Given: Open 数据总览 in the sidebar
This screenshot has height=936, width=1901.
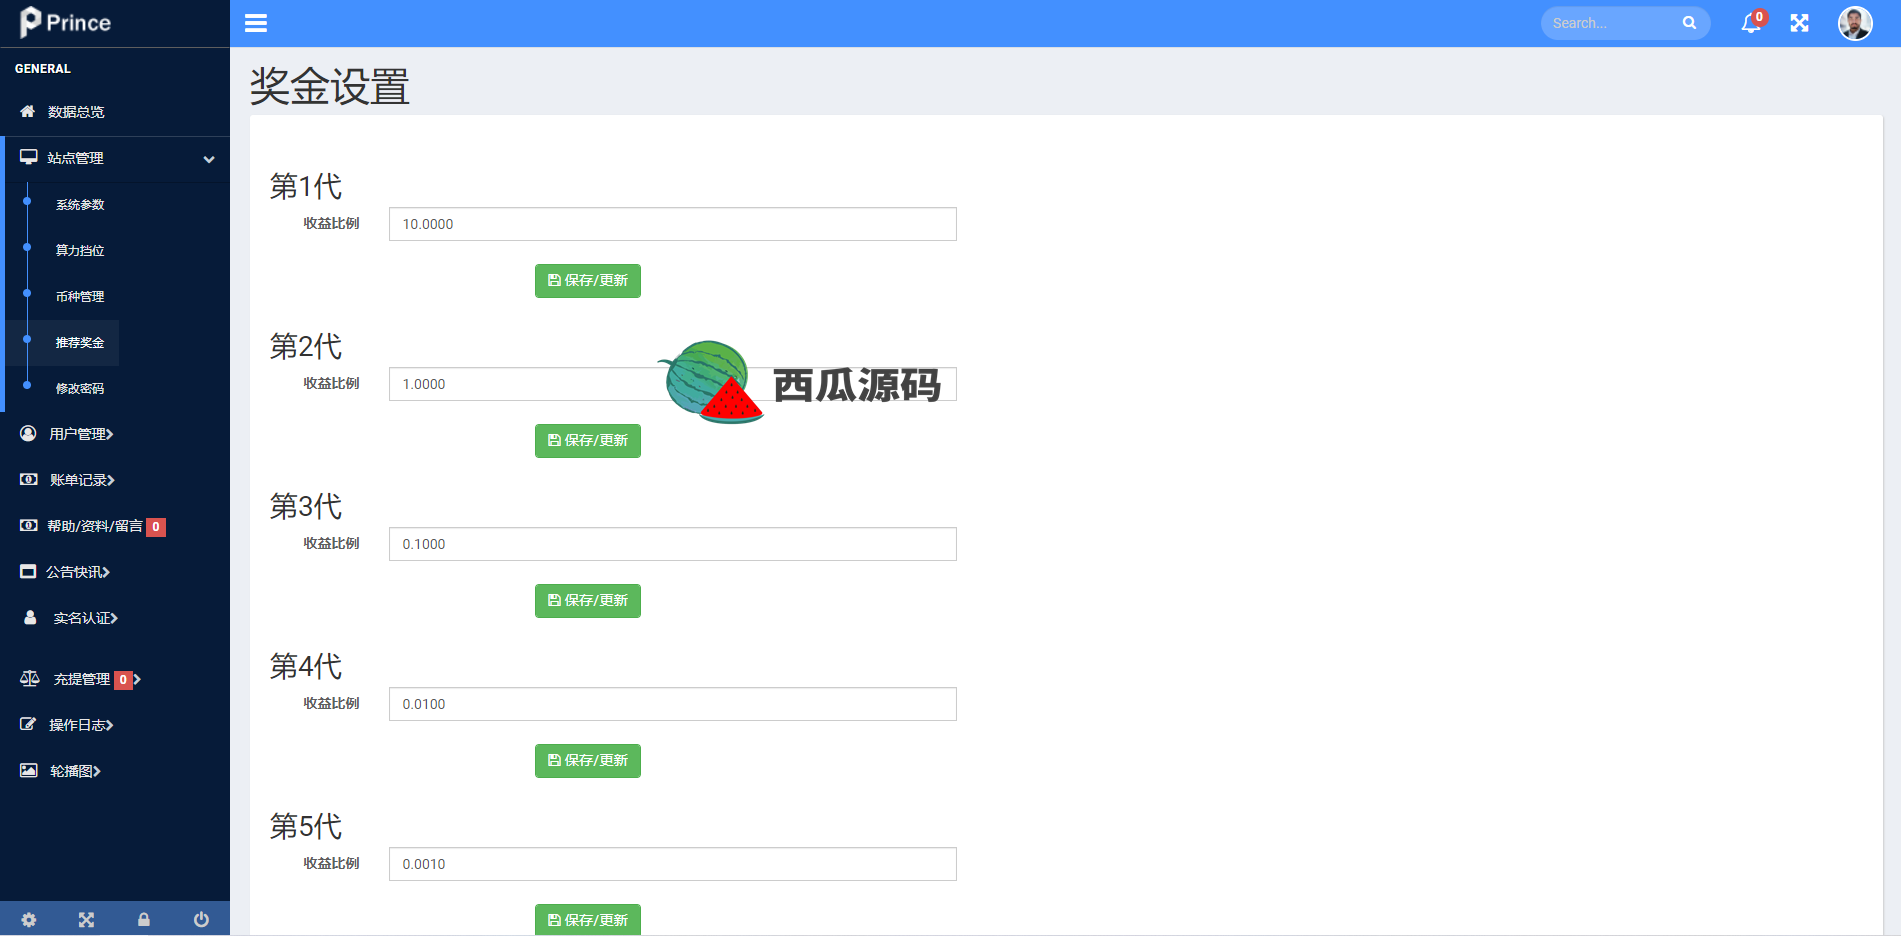Looking at the screenshot, I should tap(76, 112).
